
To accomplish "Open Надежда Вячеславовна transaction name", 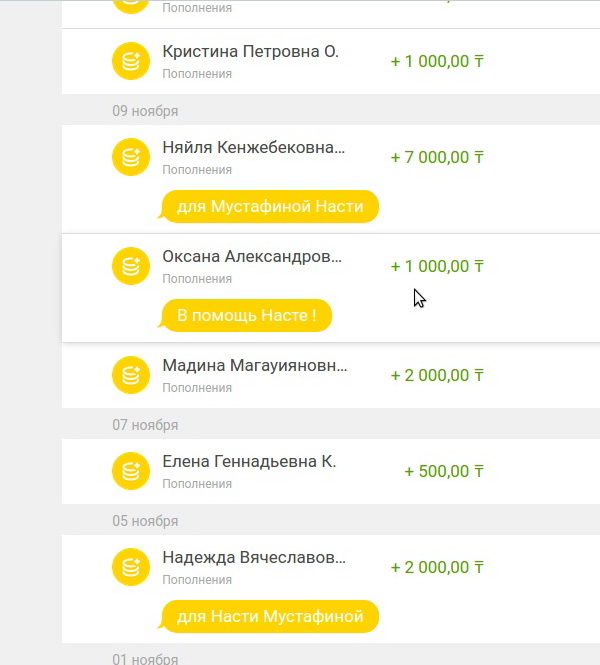I will [x=255, y=558].
